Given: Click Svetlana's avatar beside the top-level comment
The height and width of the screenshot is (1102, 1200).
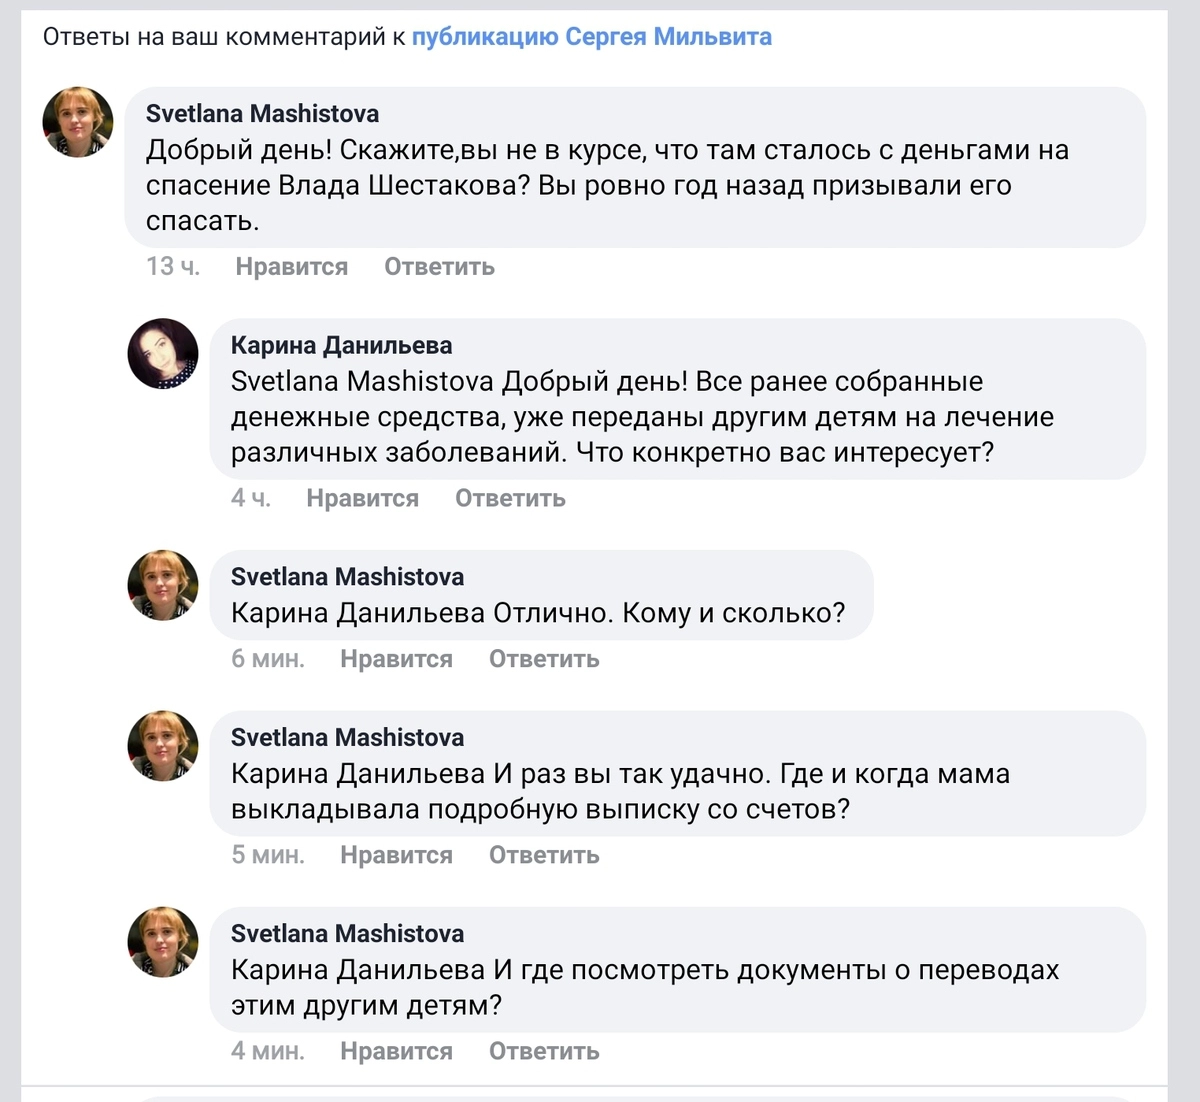Looking at the screenshot, I should (77, 122).
